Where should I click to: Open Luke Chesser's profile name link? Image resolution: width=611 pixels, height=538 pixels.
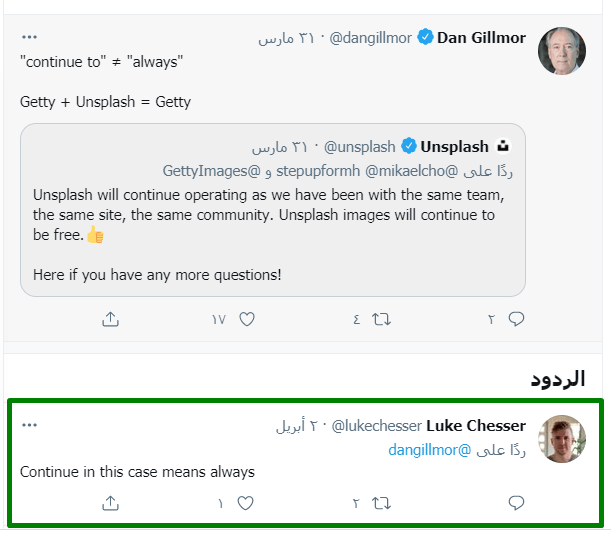pyautogui.click(x=483, y=426)
